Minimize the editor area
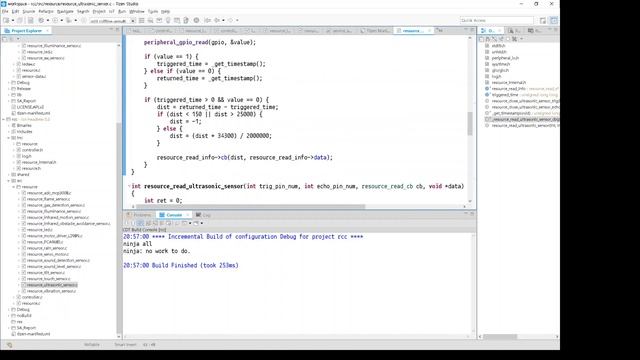Image resolution: width=640 pixels, height=360 pixels. pyautogui.click(x=466, y=30)
